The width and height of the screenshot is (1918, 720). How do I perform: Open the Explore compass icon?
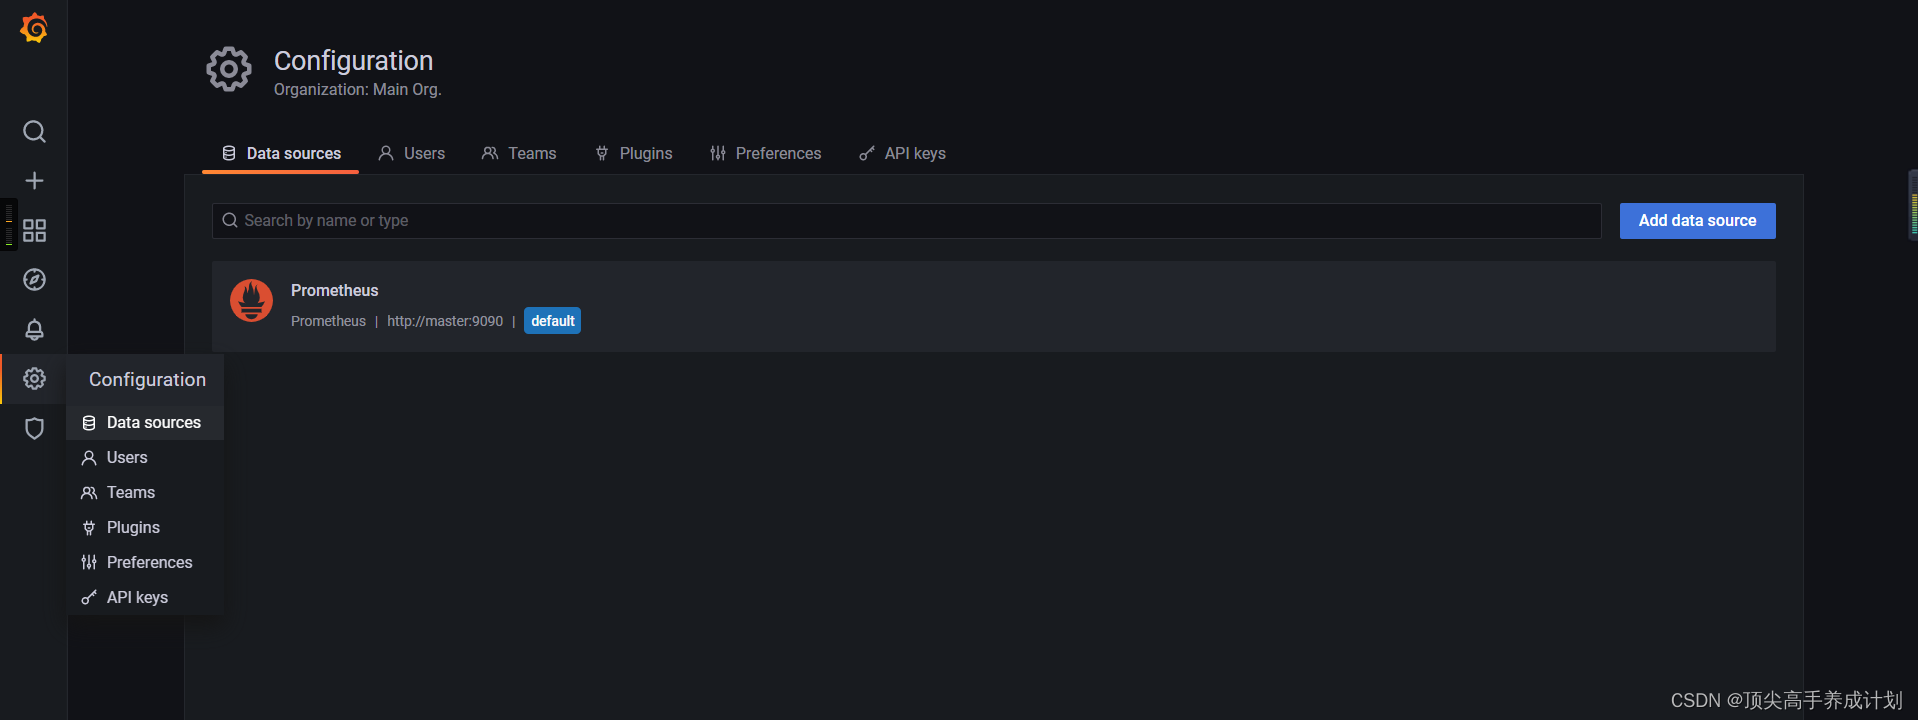point(34,280)
